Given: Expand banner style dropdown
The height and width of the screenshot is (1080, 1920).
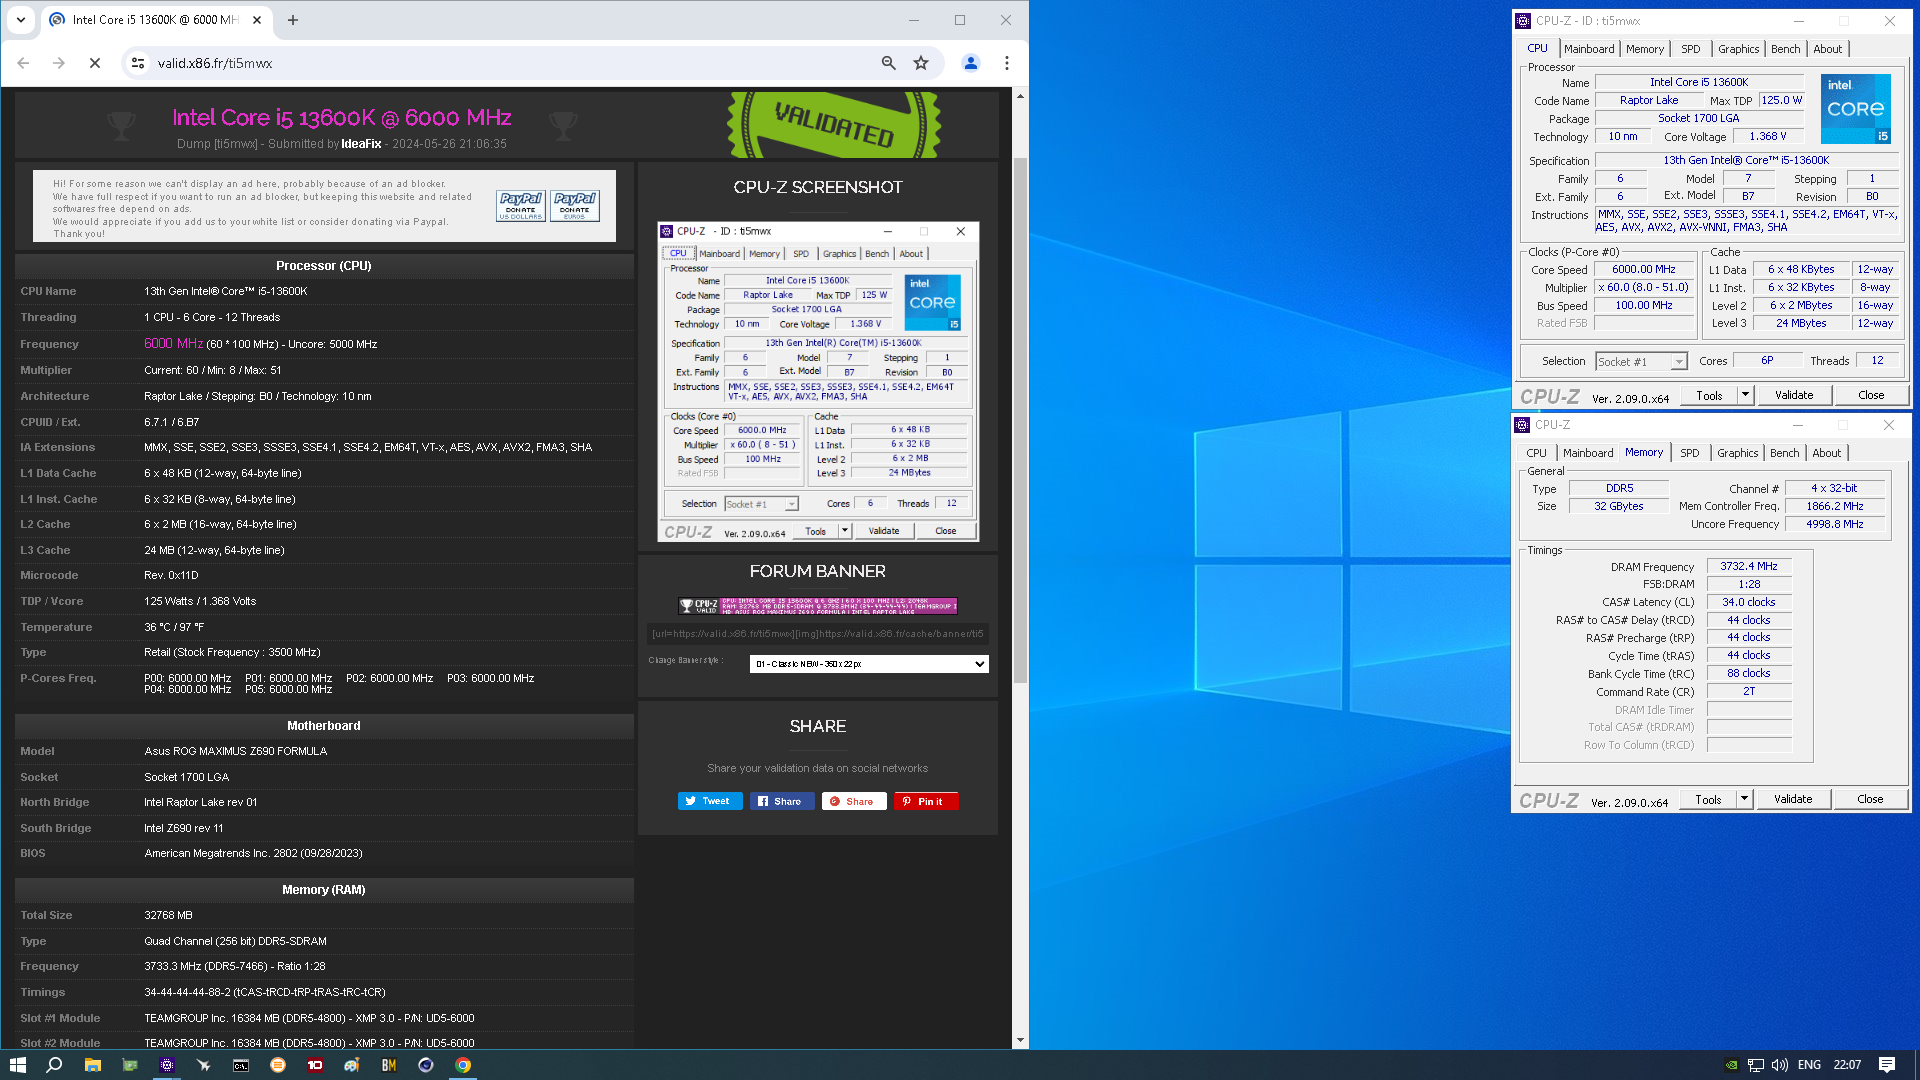Looking at the screenshot, I should pyautogui.click(x=869, y=664).
